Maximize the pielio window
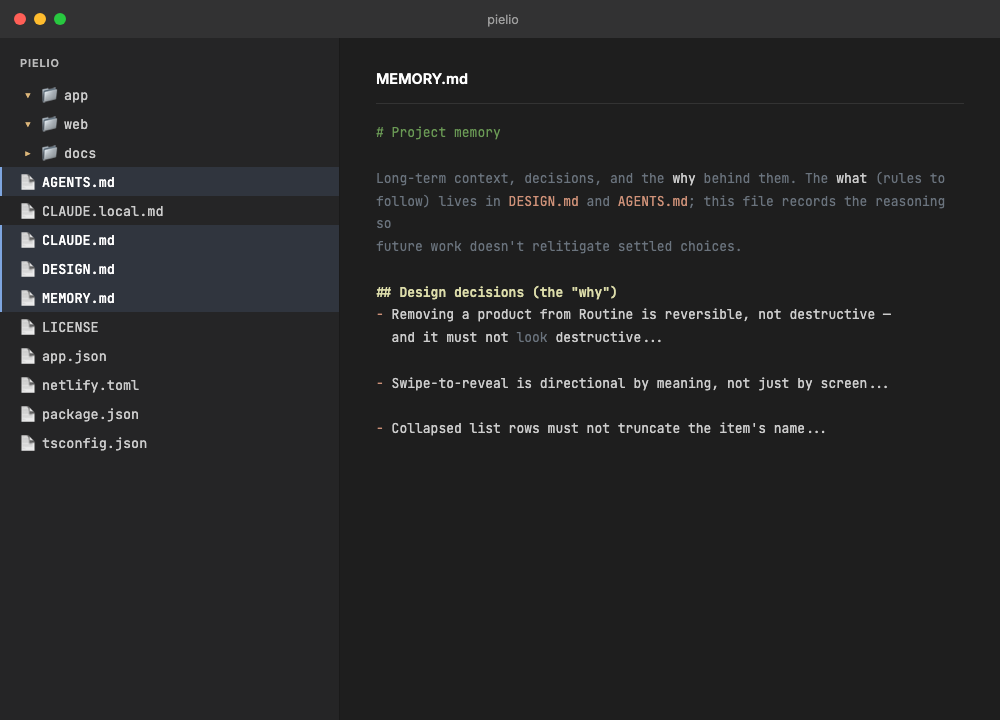This screenshot has width=1000, height=720. click(x=60, y=19)
